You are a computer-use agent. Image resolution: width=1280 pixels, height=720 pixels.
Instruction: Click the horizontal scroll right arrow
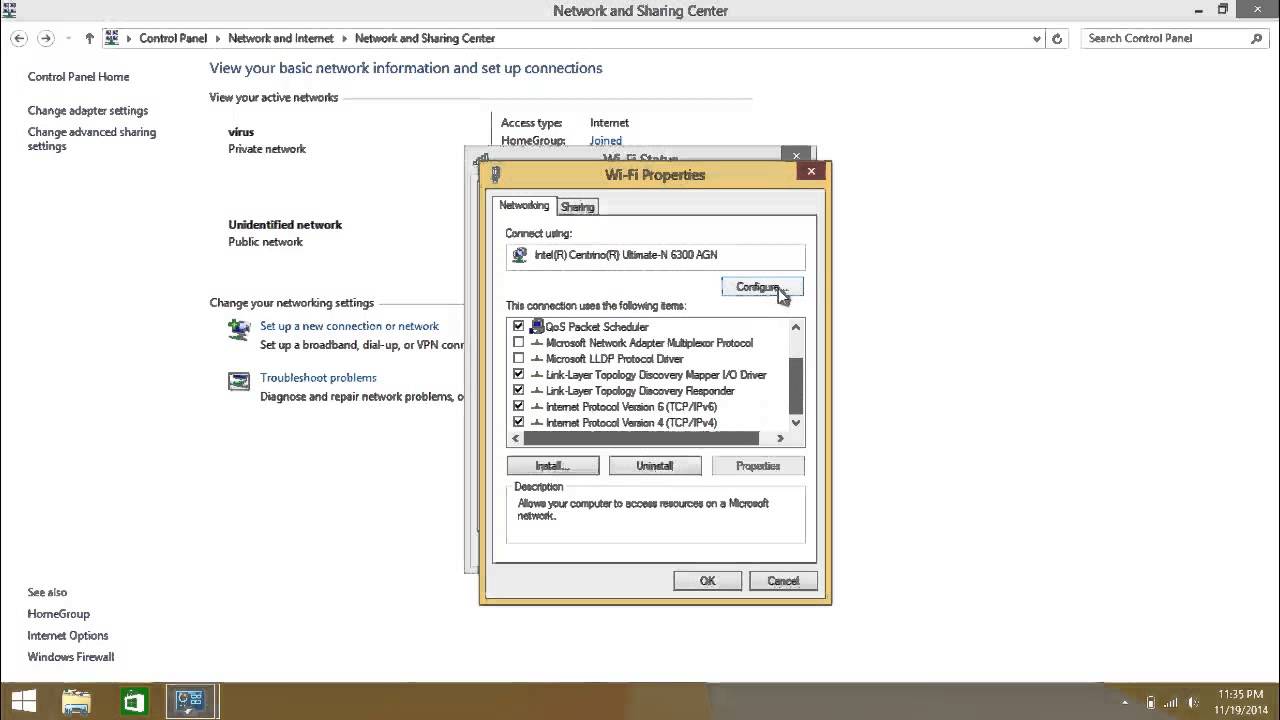(781, 438)
